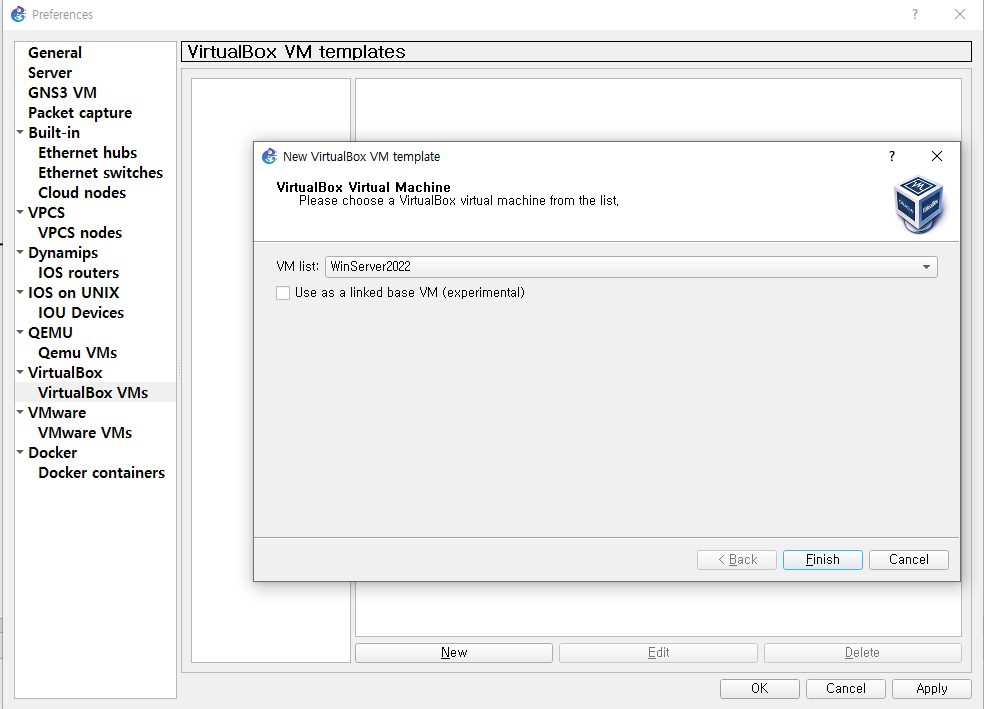Click the GNS3 icon in the template wizard title bar
The width and height of the screenshot is (984, 709).
(269, 156)
